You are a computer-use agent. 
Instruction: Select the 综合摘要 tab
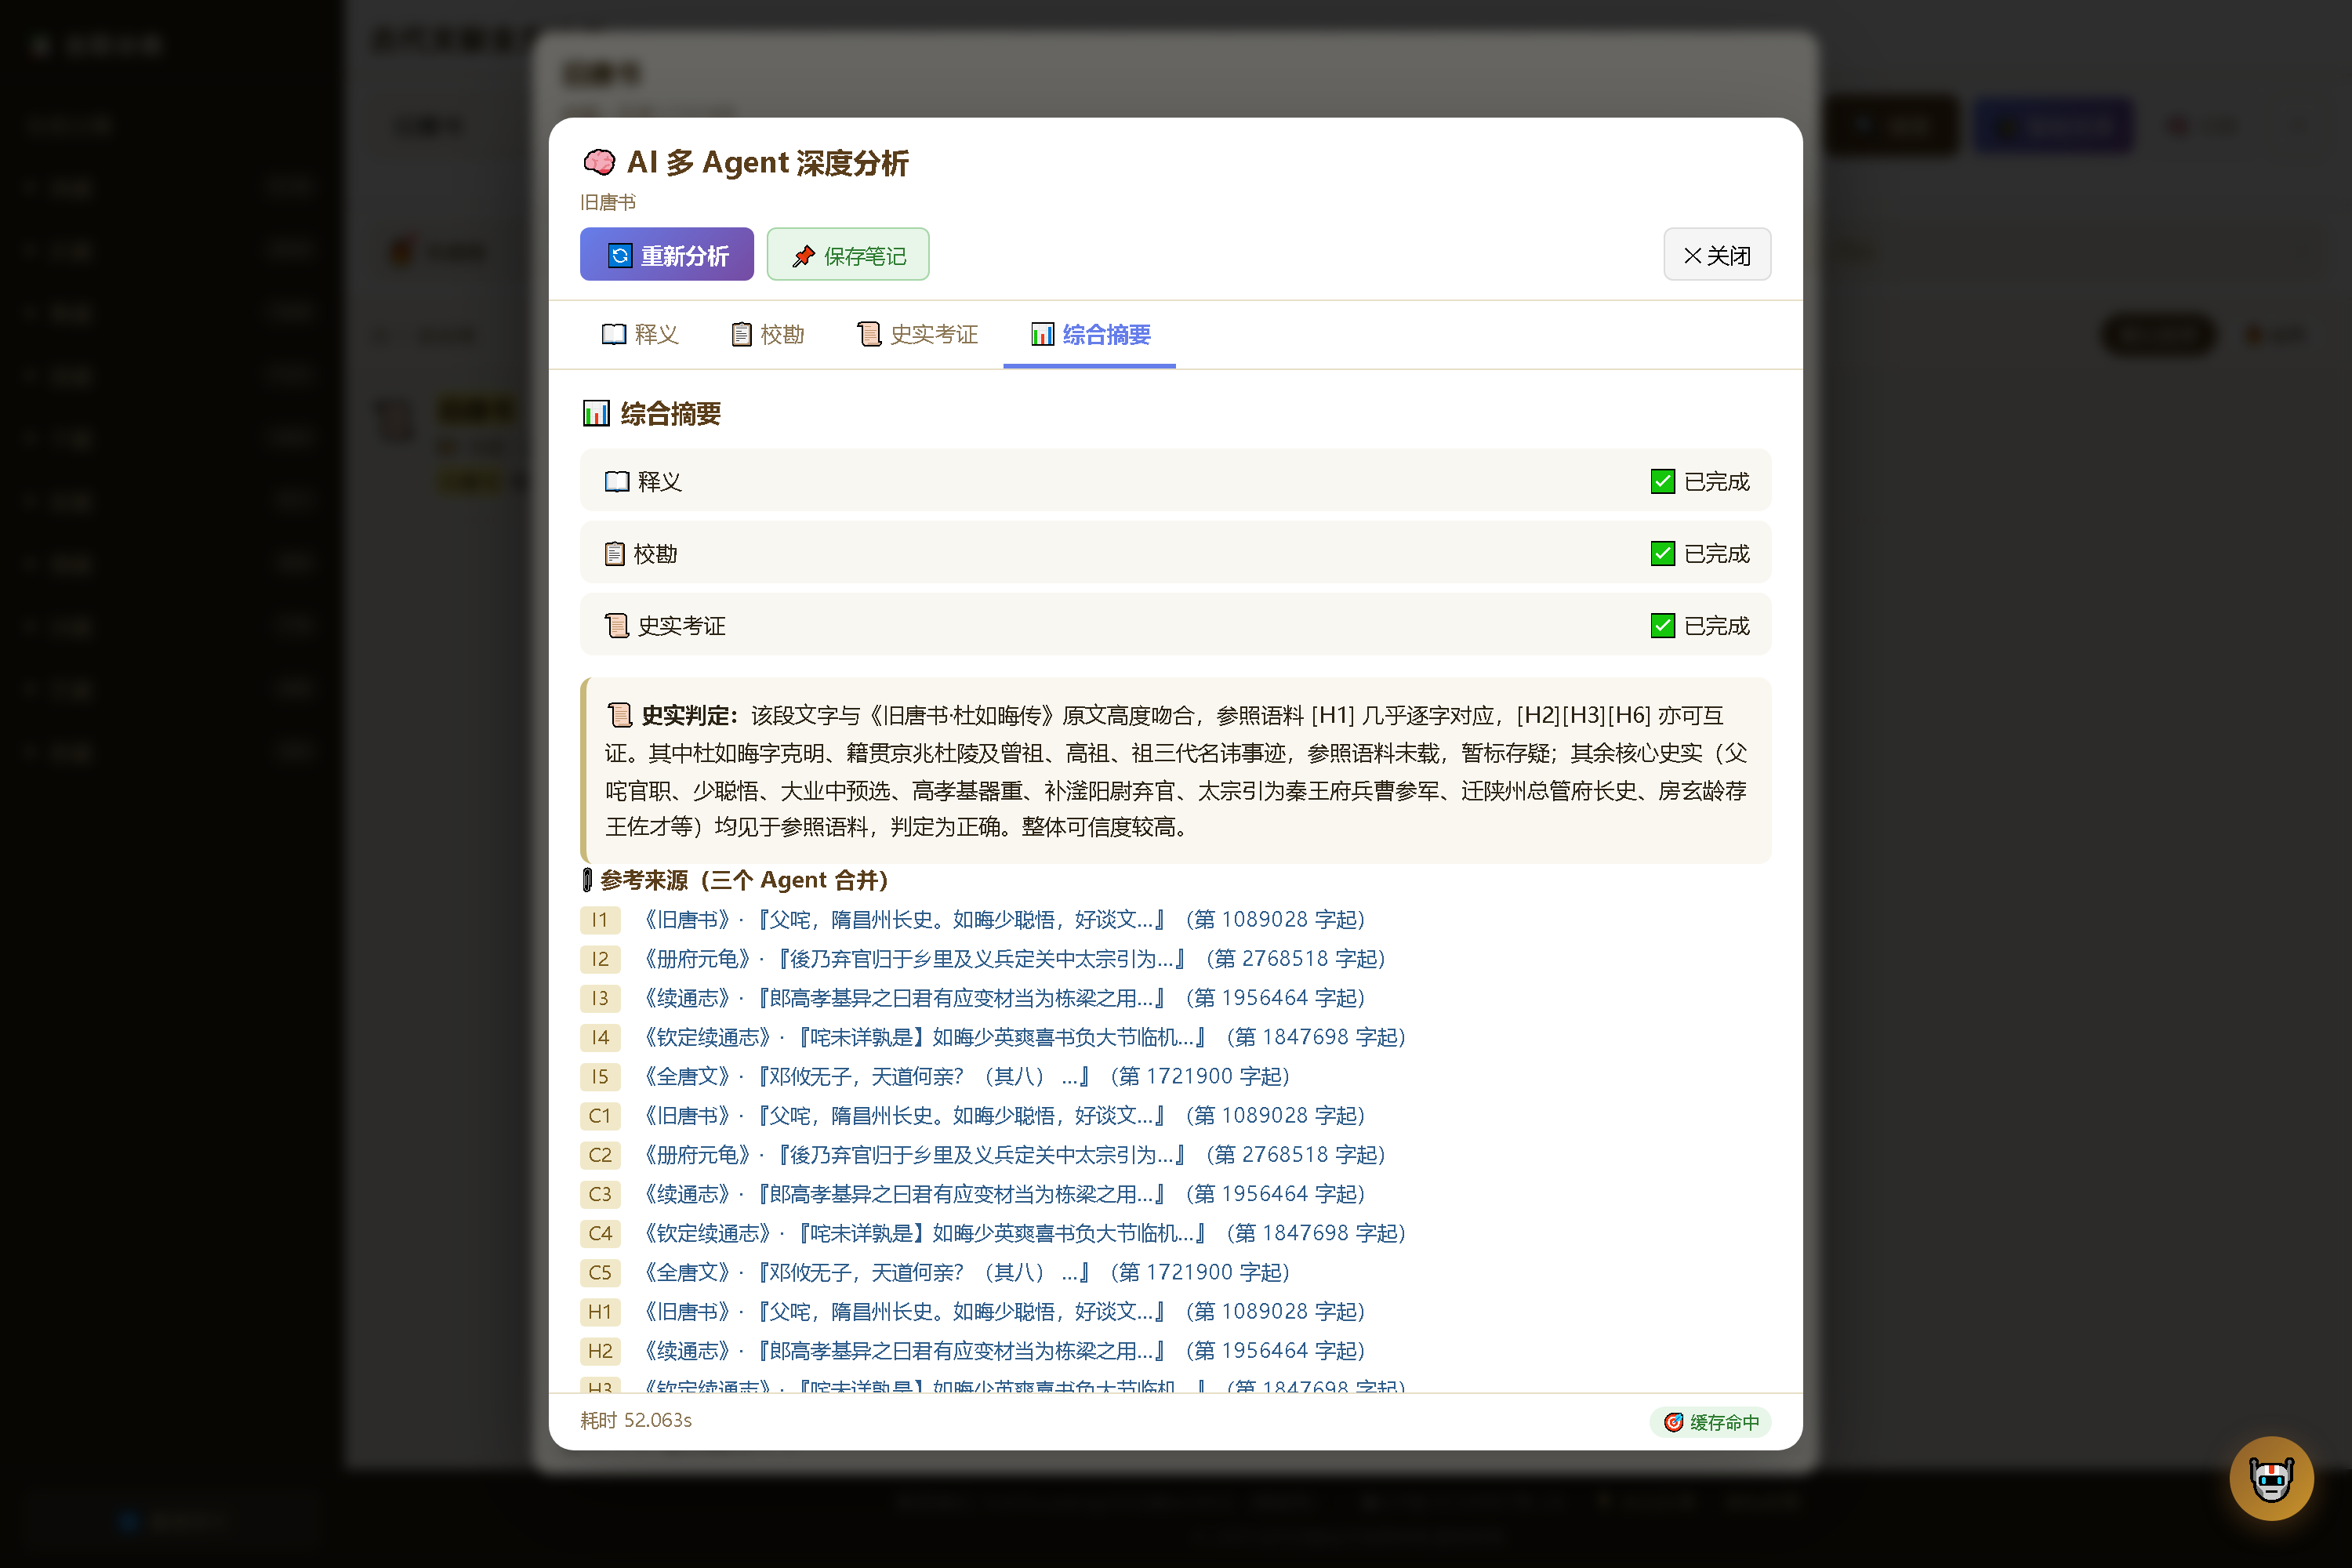point(1090,334)
